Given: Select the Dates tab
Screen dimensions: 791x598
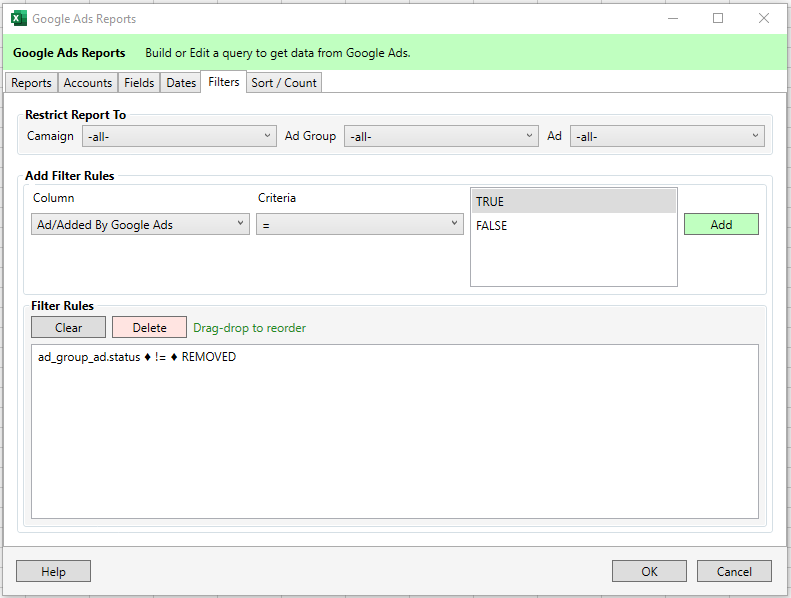Looking at the screenshot, I should (181, 83).
